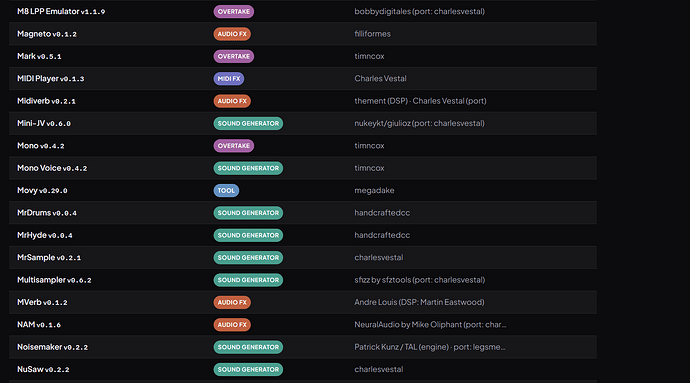Click the Tool badge for Movy
The width and height of the screenshot is (690, 383).
[x=226, y=191]
